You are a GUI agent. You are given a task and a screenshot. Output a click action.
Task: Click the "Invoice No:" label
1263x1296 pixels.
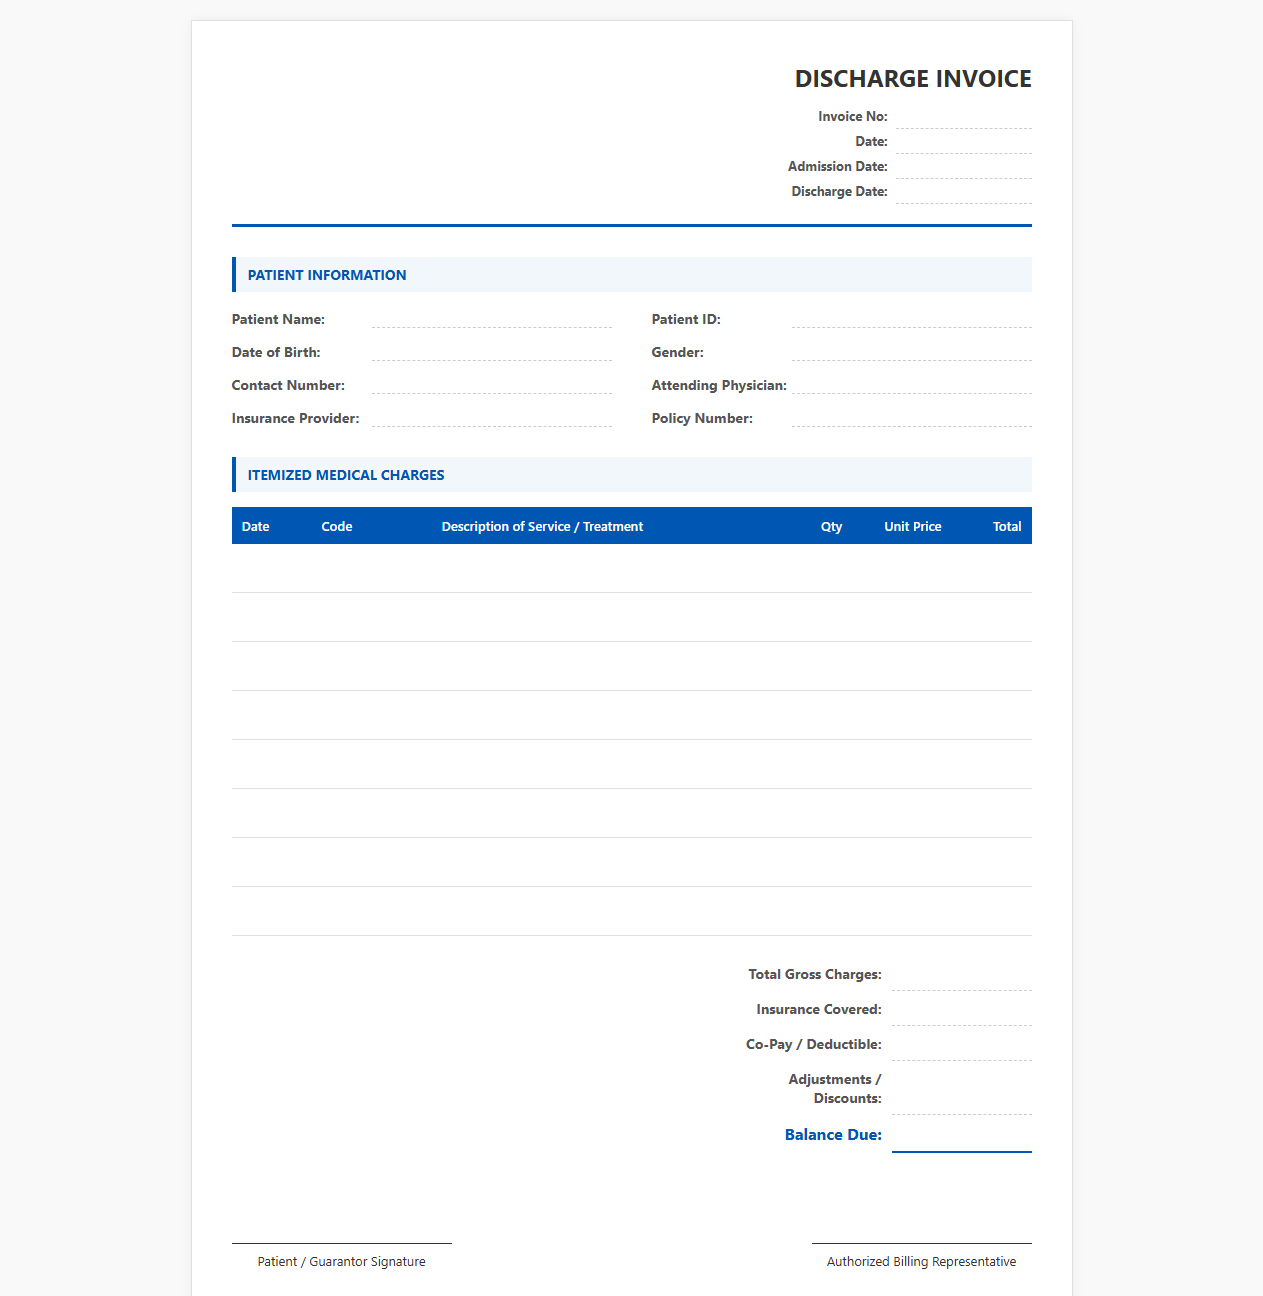[x=853, y=117]
